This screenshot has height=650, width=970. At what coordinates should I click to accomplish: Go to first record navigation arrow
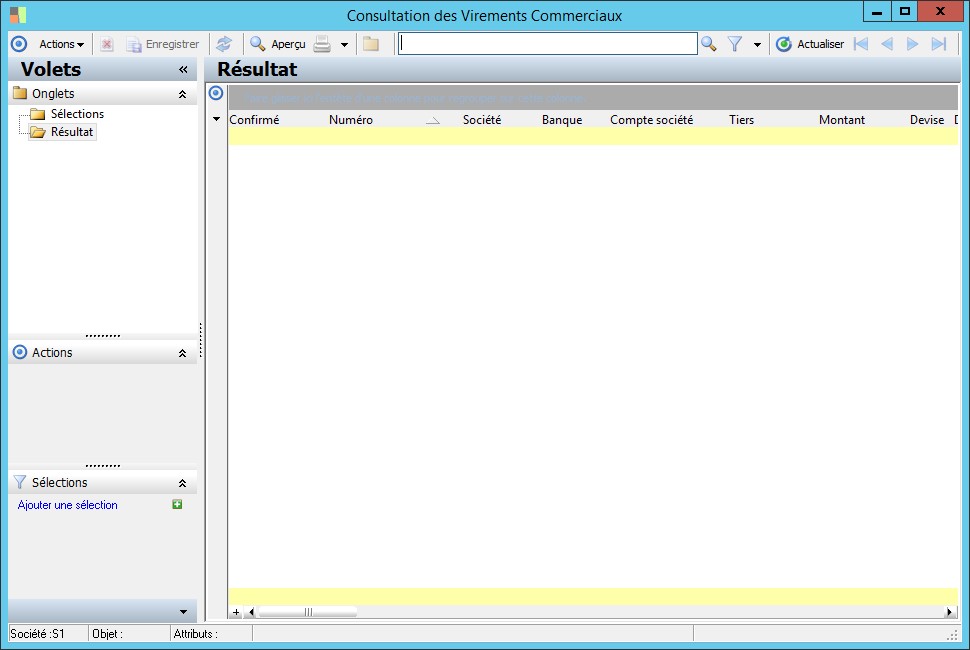[x=861, y=44]
